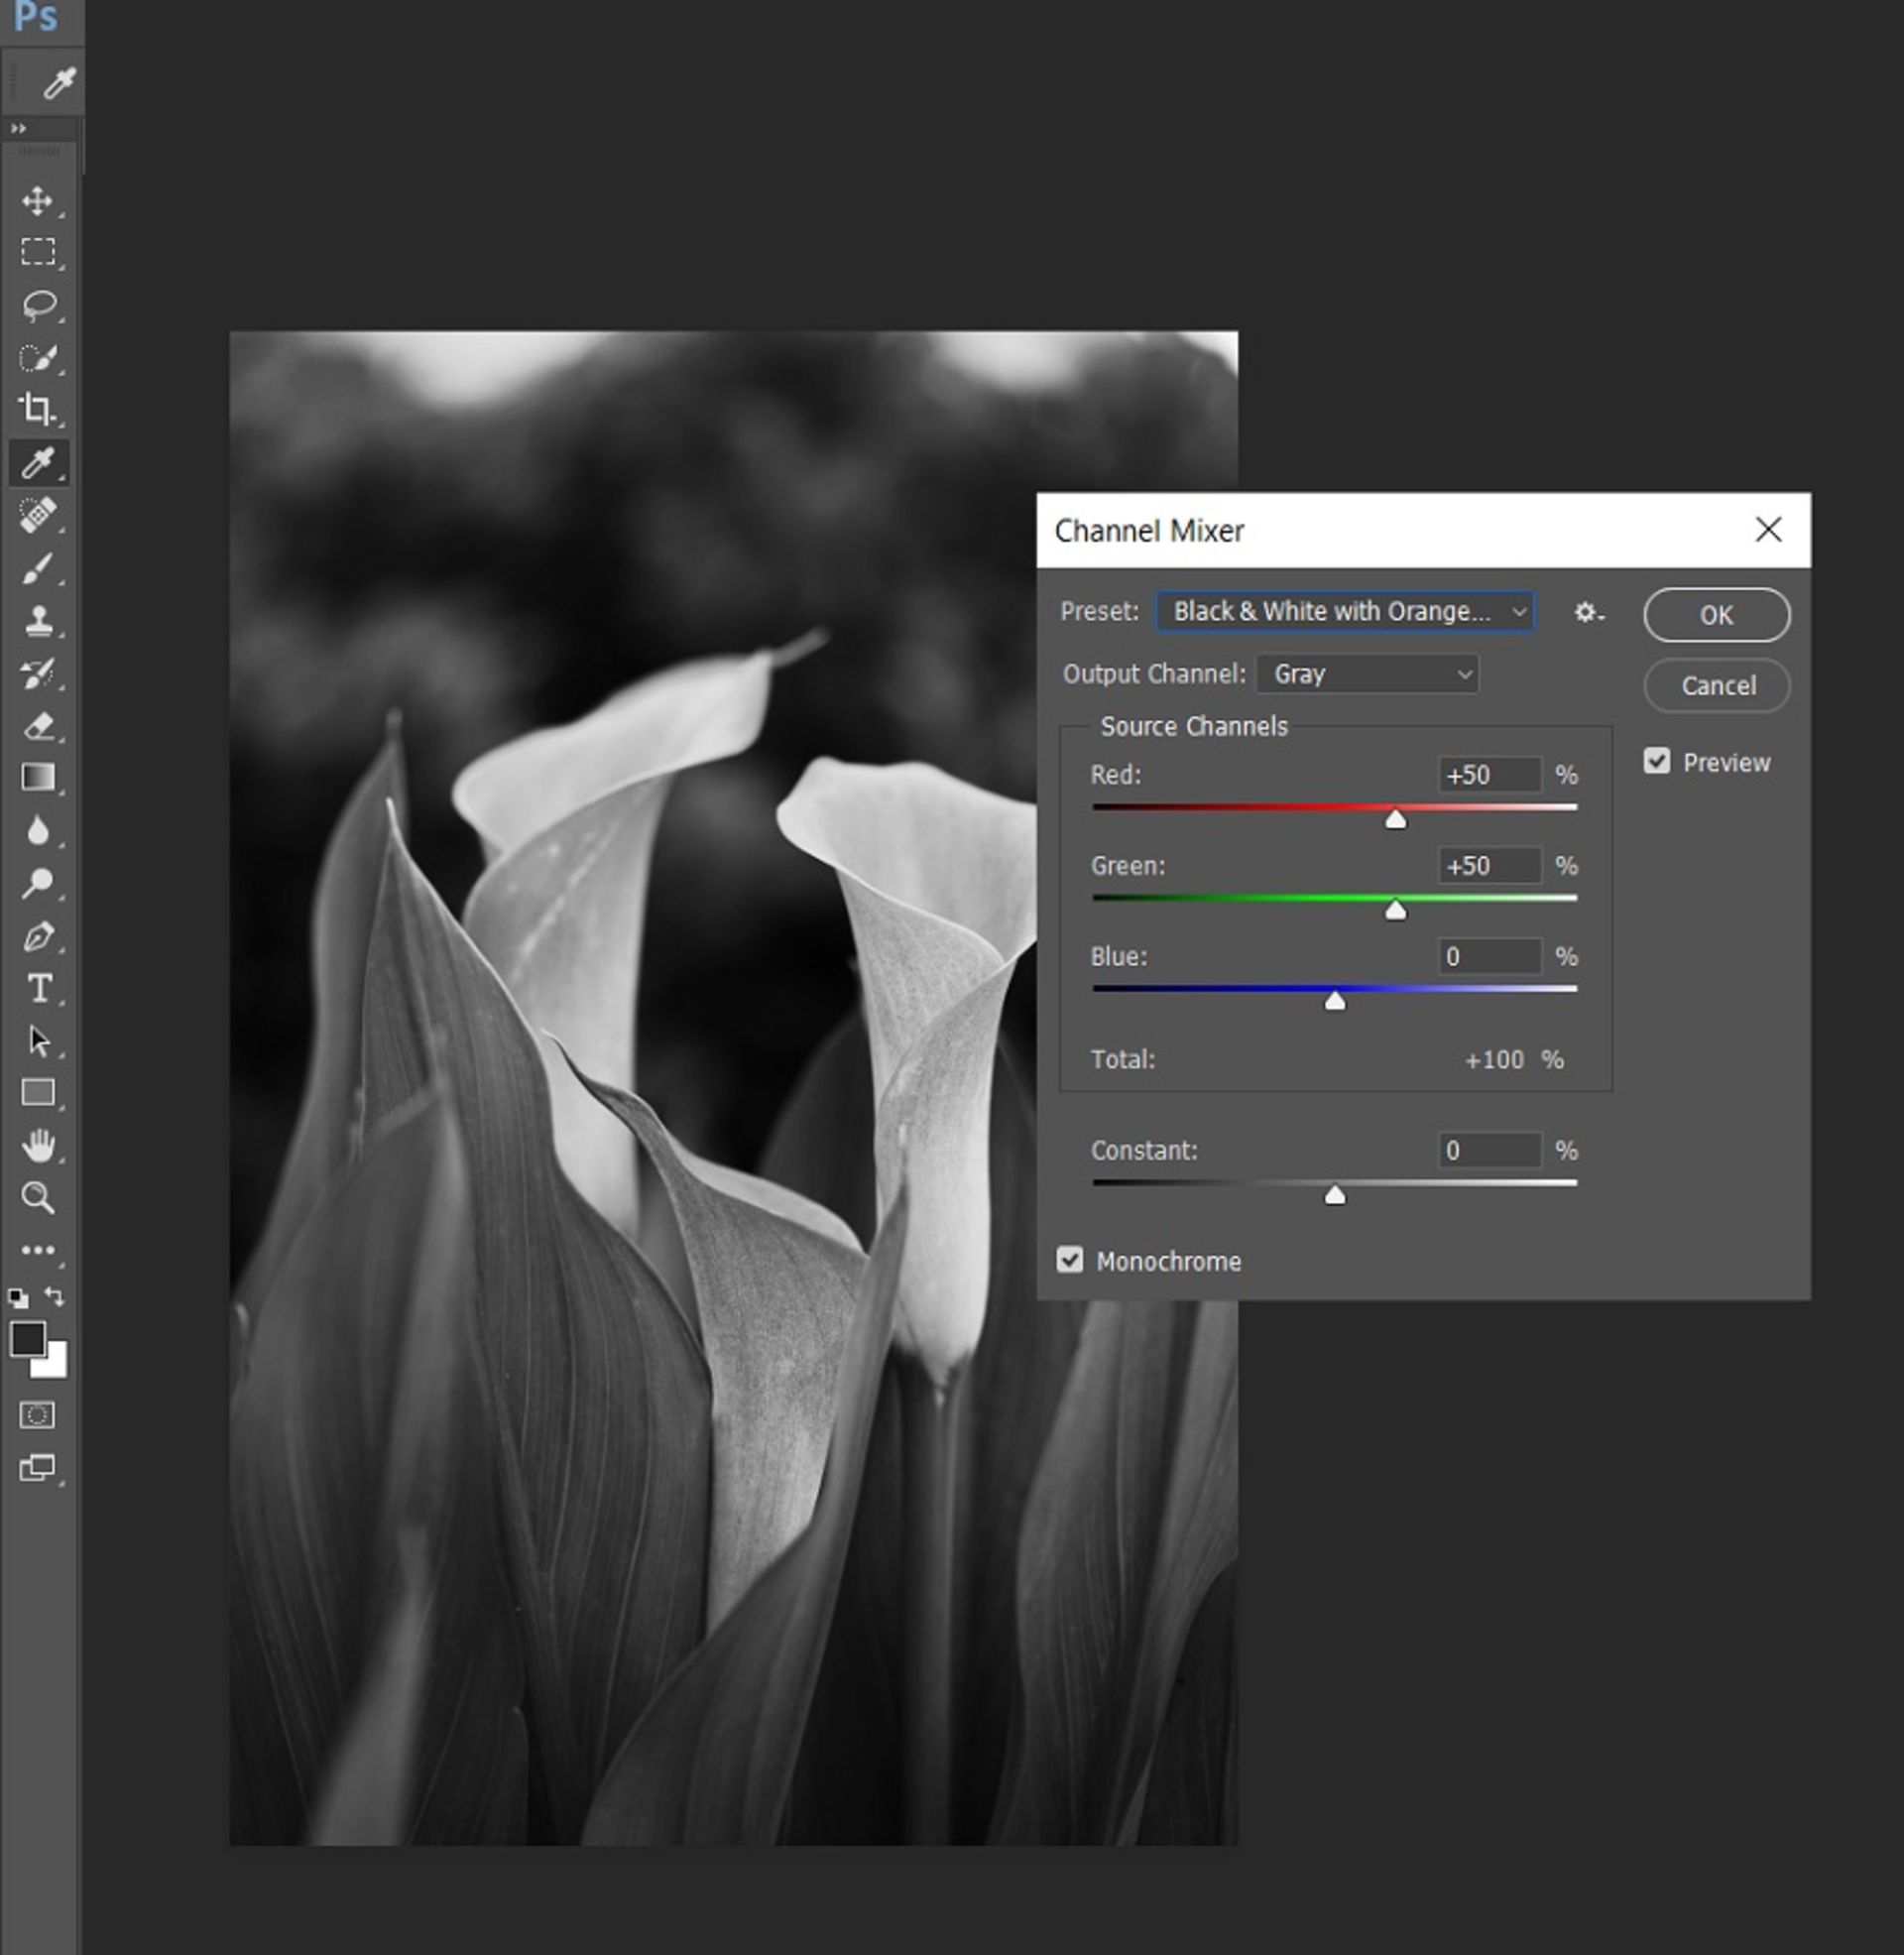Select the Crop tool

(38, 409)
